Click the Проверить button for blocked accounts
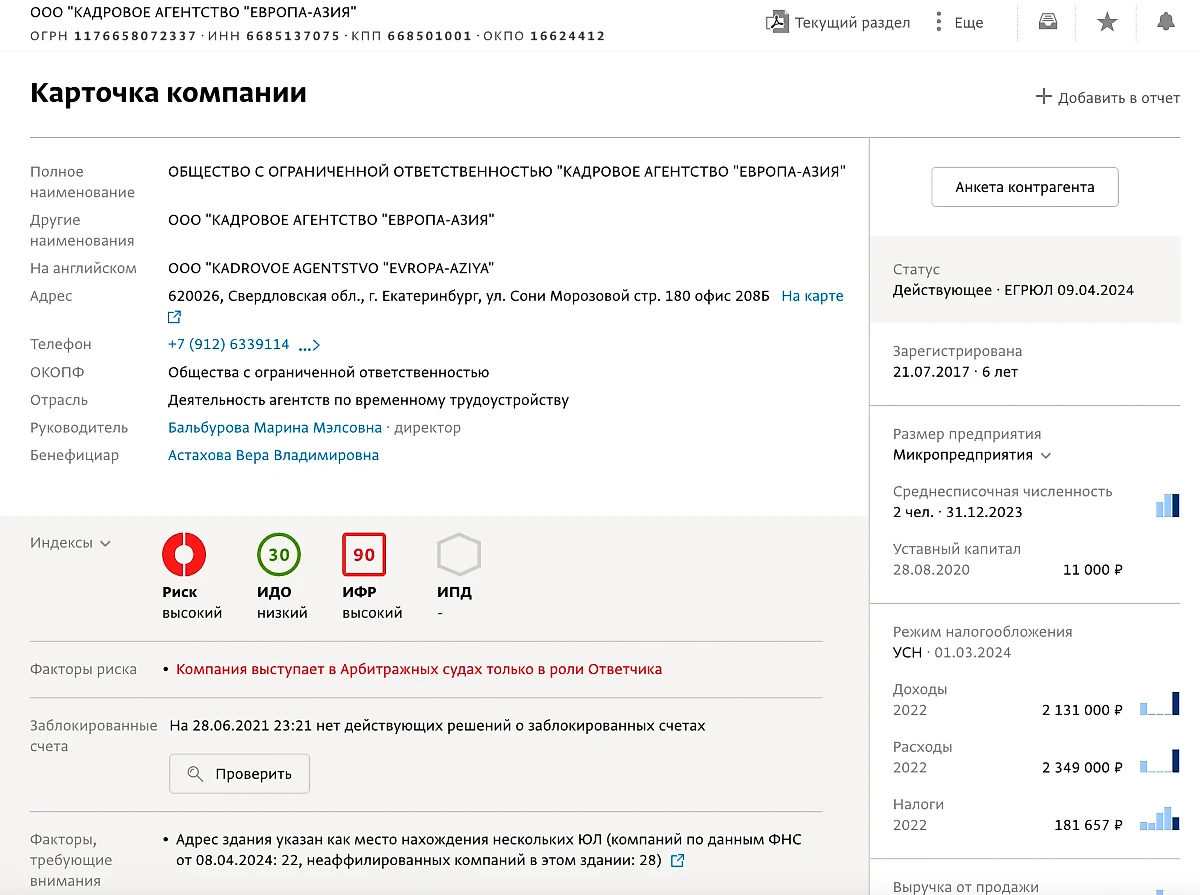This screenshot has width=1200, height=895. (x=239, y=774)
